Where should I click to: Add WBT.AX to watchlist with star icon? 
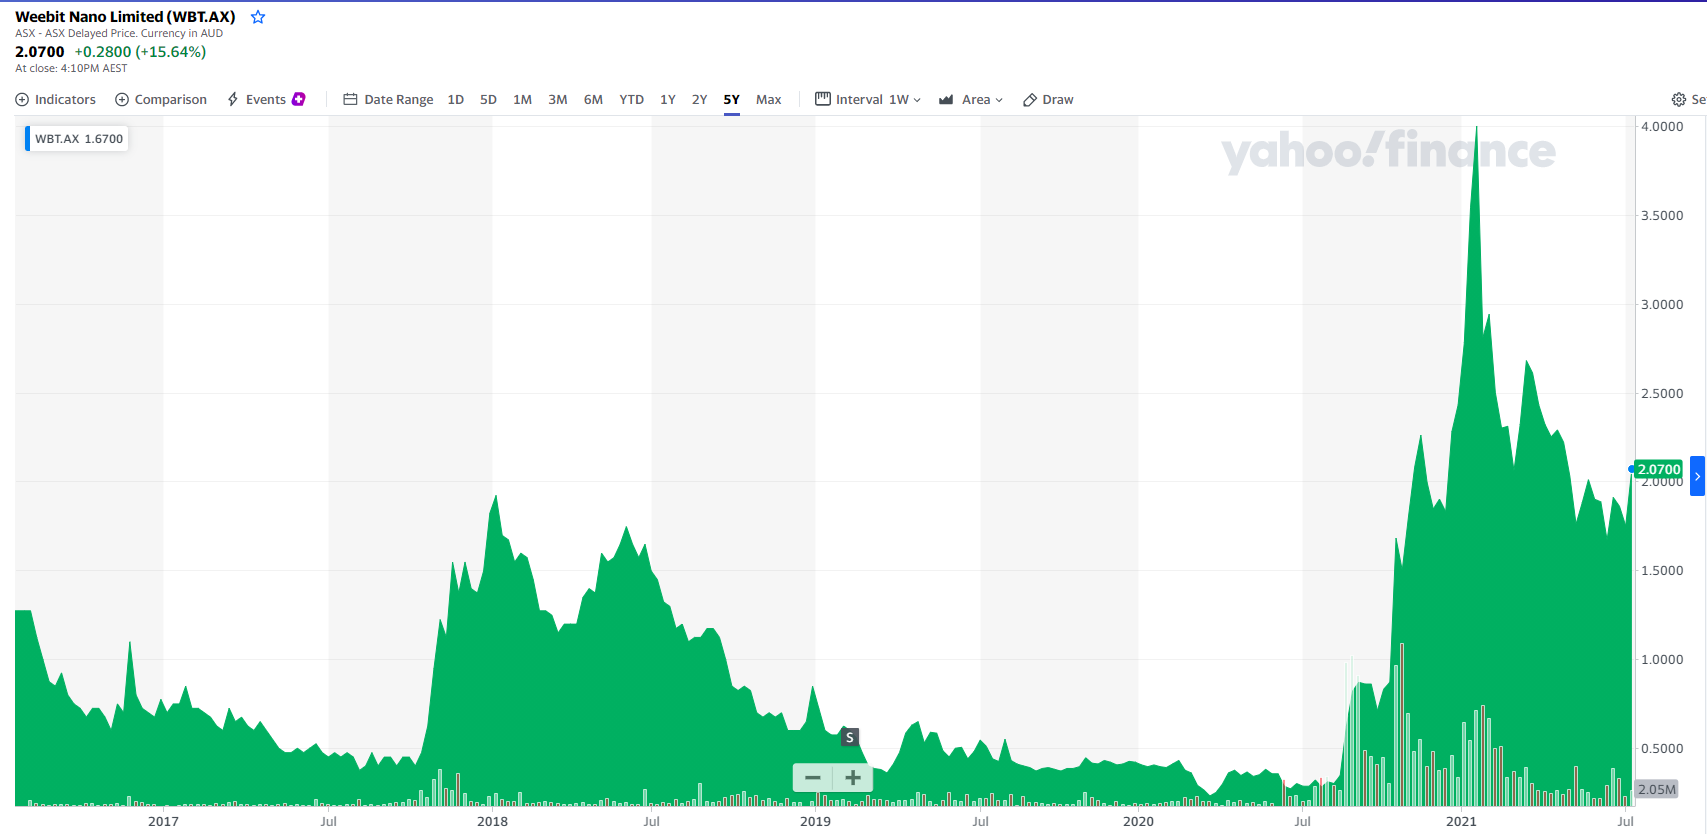[258, 17]
